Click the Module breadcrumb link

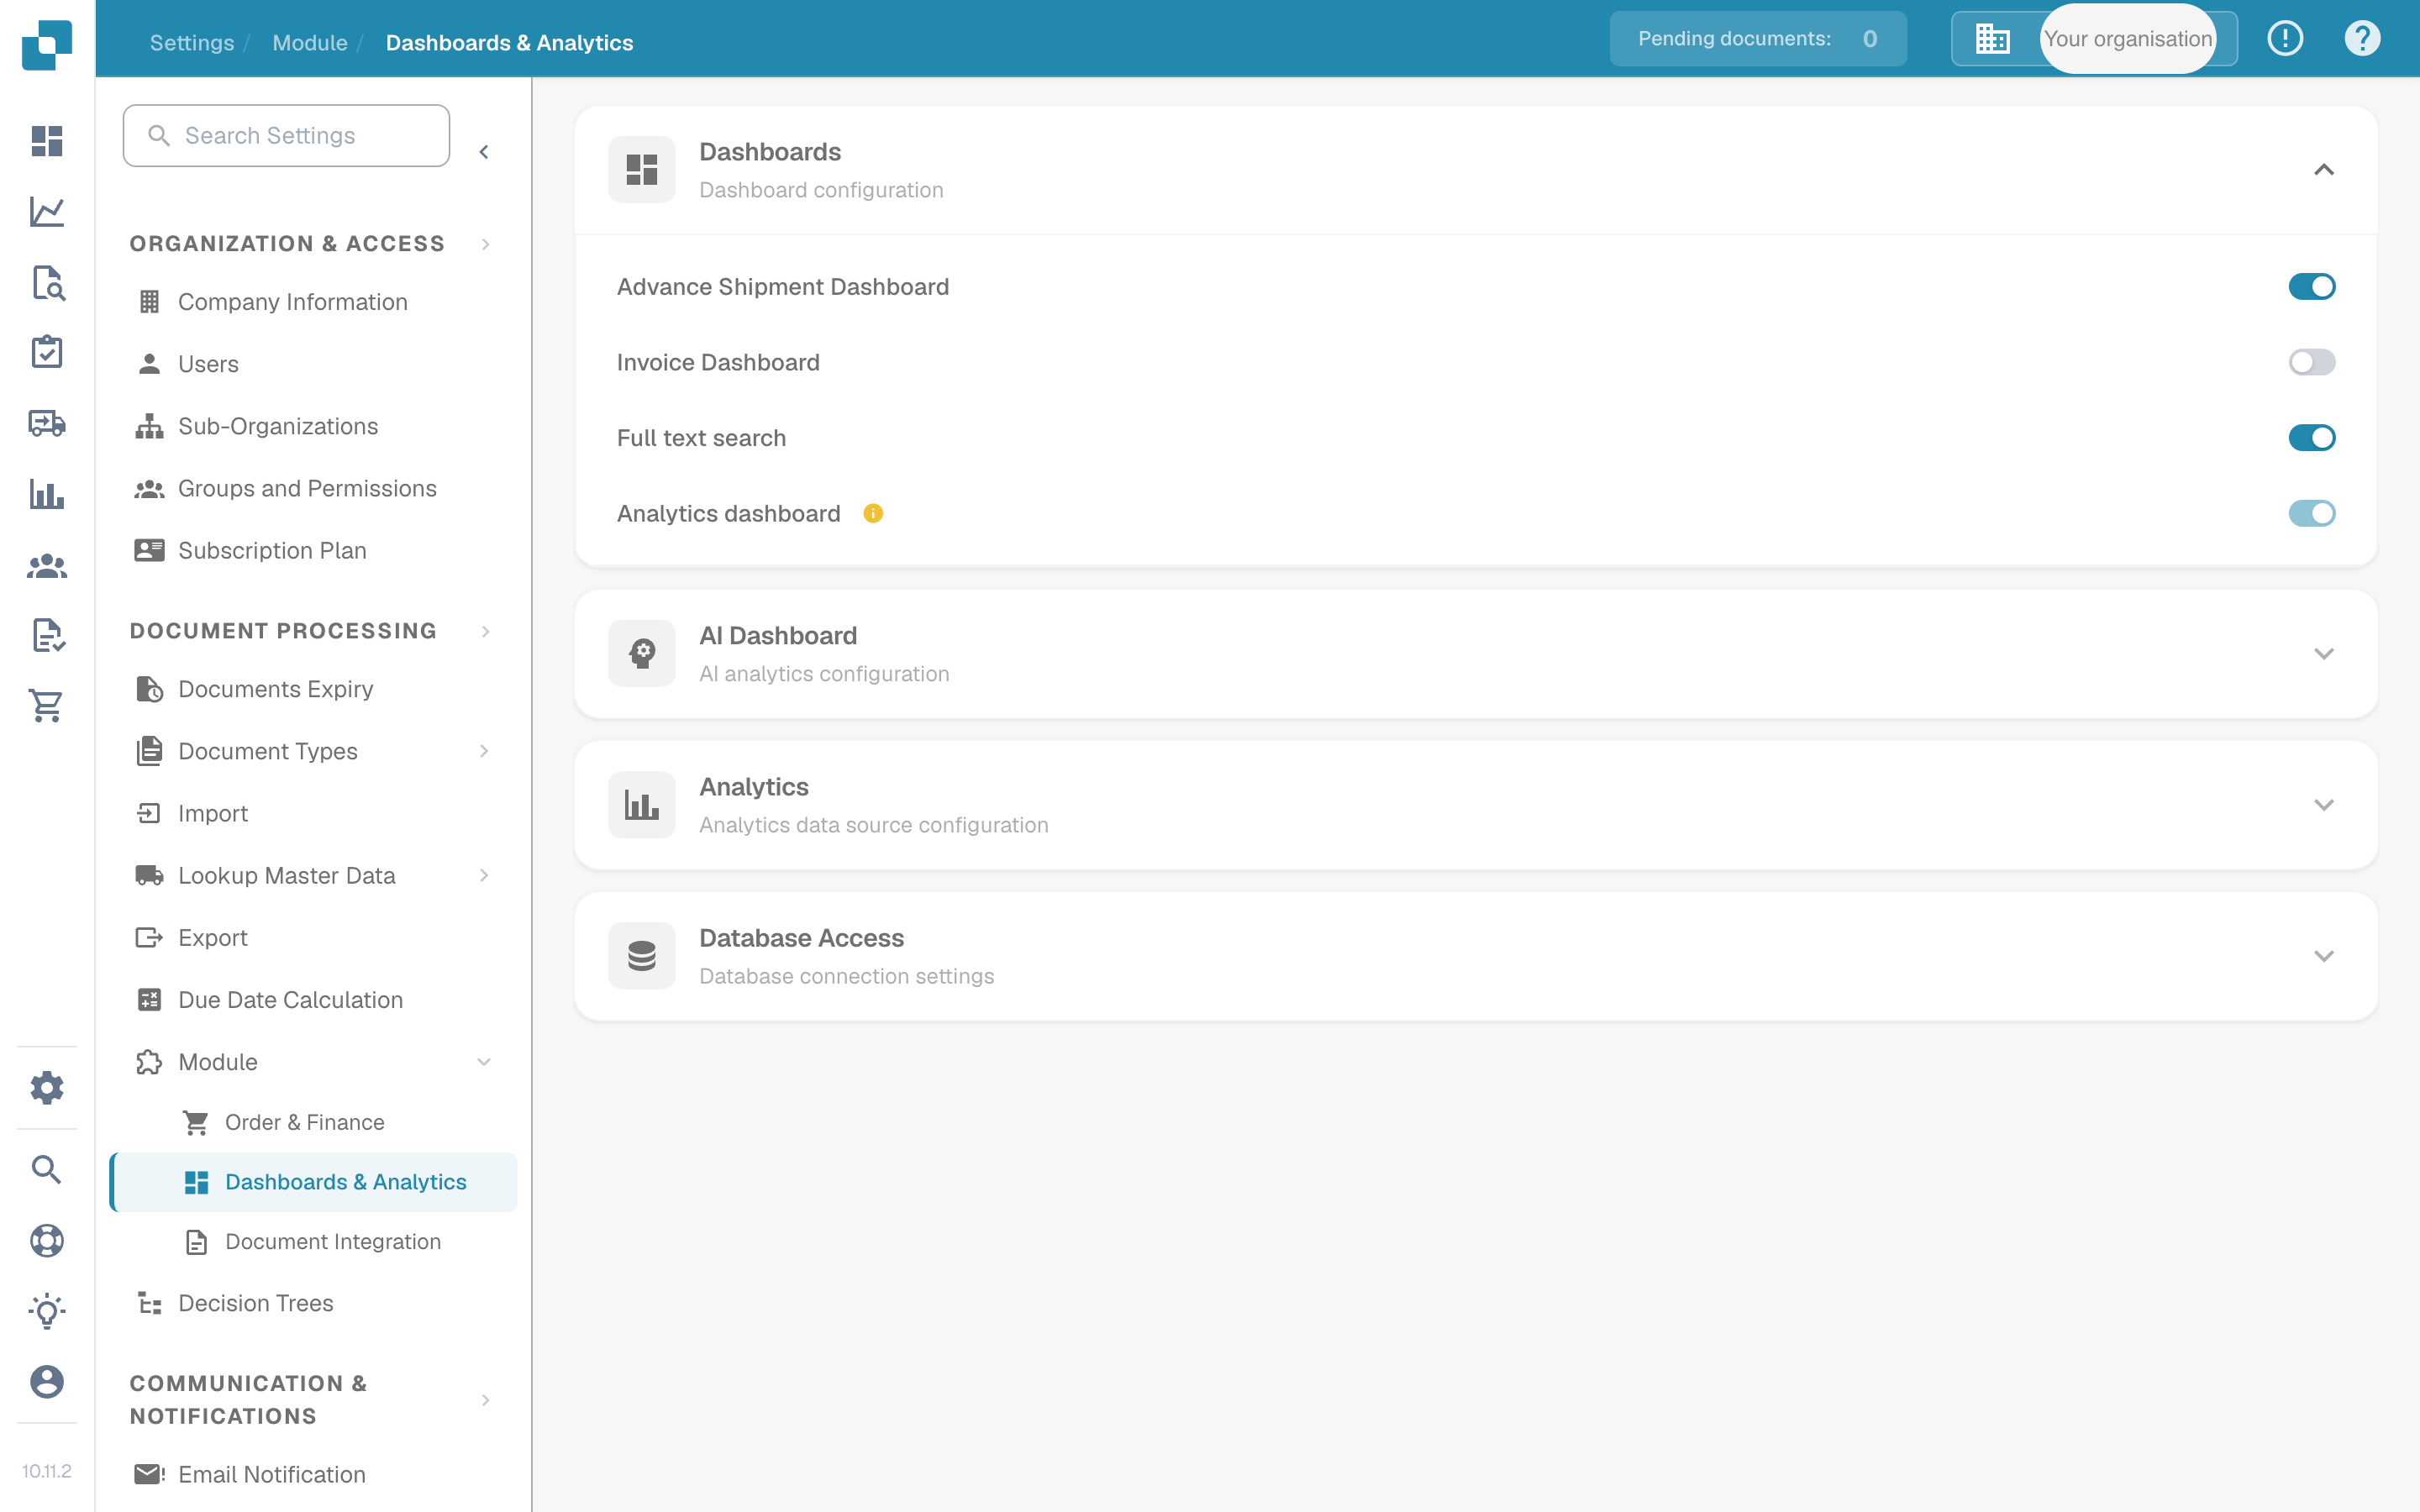tap(310, 43)
